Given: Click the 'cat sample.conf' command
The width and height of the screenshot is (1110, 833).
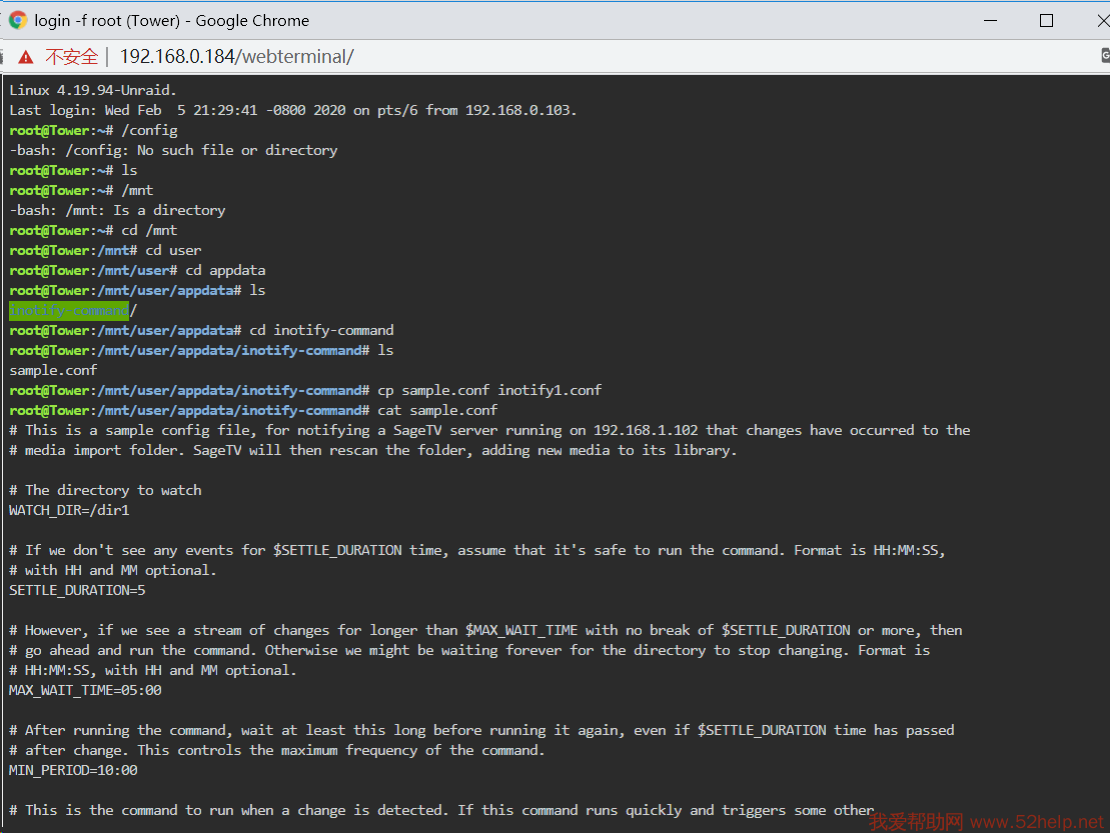Looking at the screenshot, I should (437, 410).
